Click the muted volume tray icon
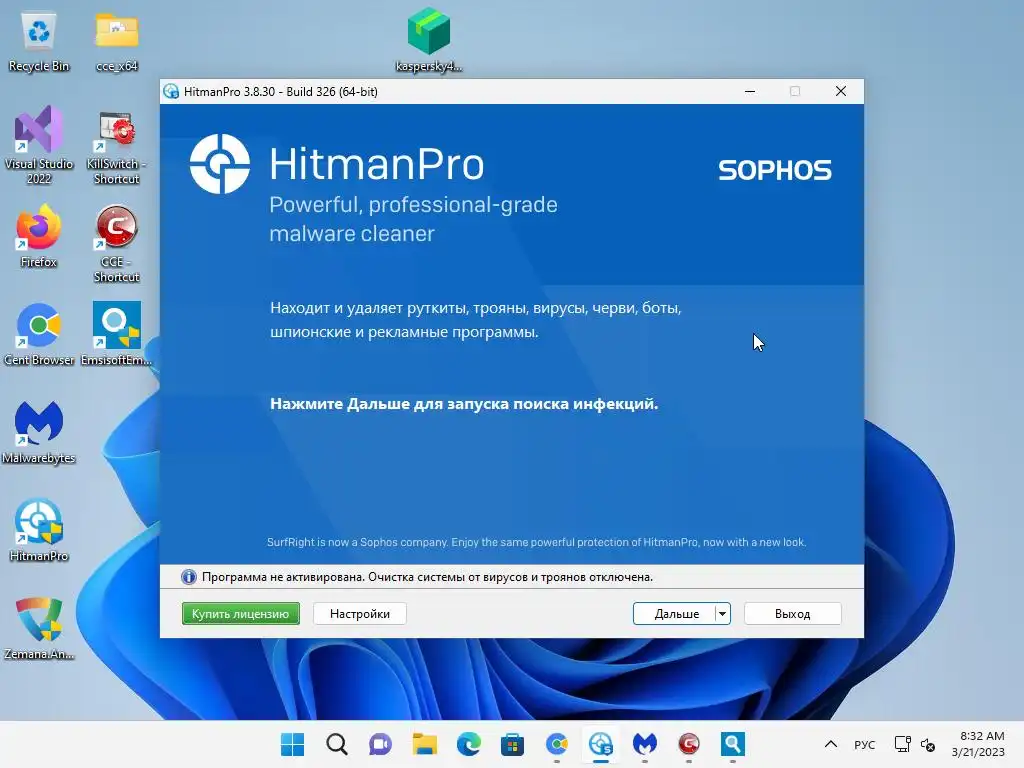1024x768 pixels. coord(927,744)
